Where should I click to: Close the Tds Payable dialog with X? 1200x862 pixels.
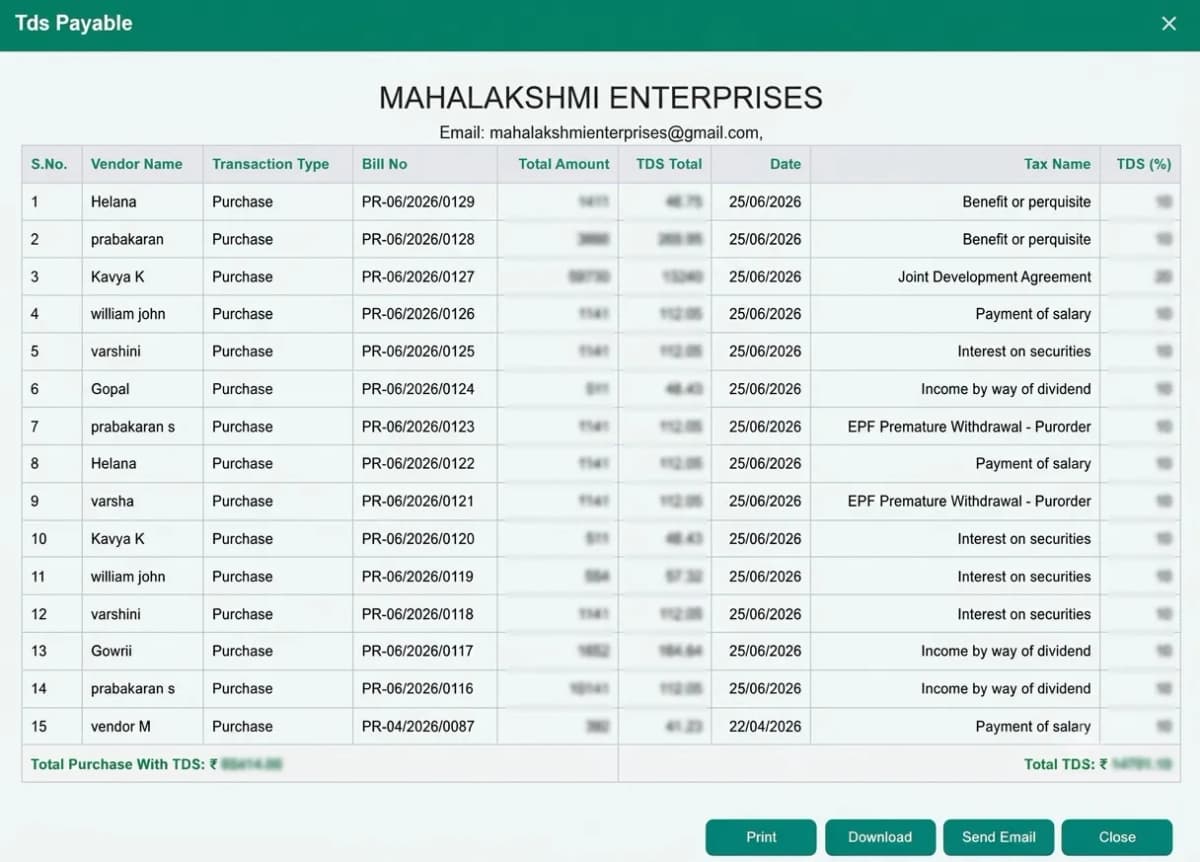coord(1168,23)
